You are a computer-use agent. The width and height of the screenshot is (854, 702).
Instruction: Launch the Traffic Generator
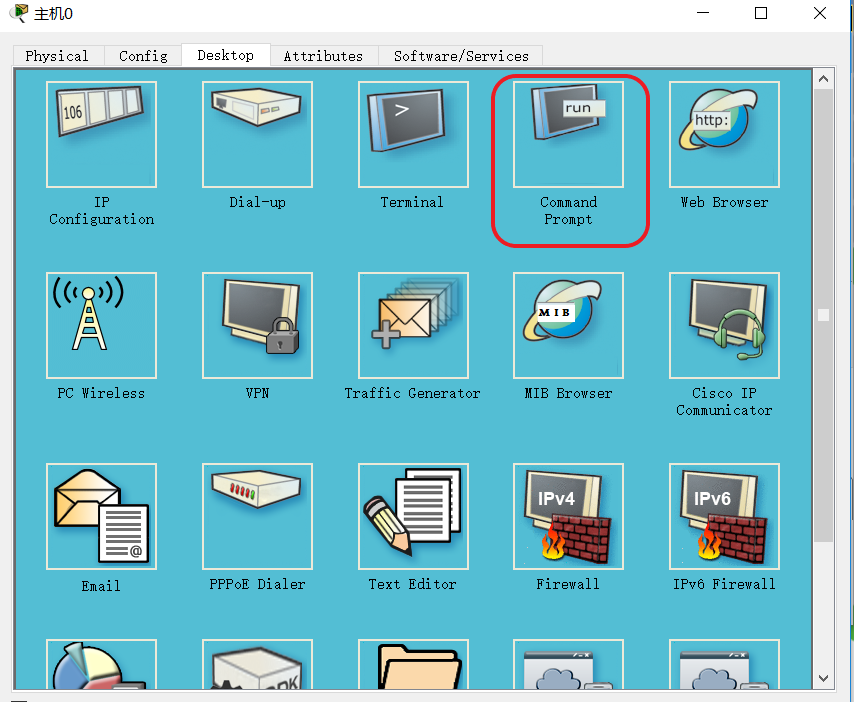pyautogui.click(x=413, y=325)
